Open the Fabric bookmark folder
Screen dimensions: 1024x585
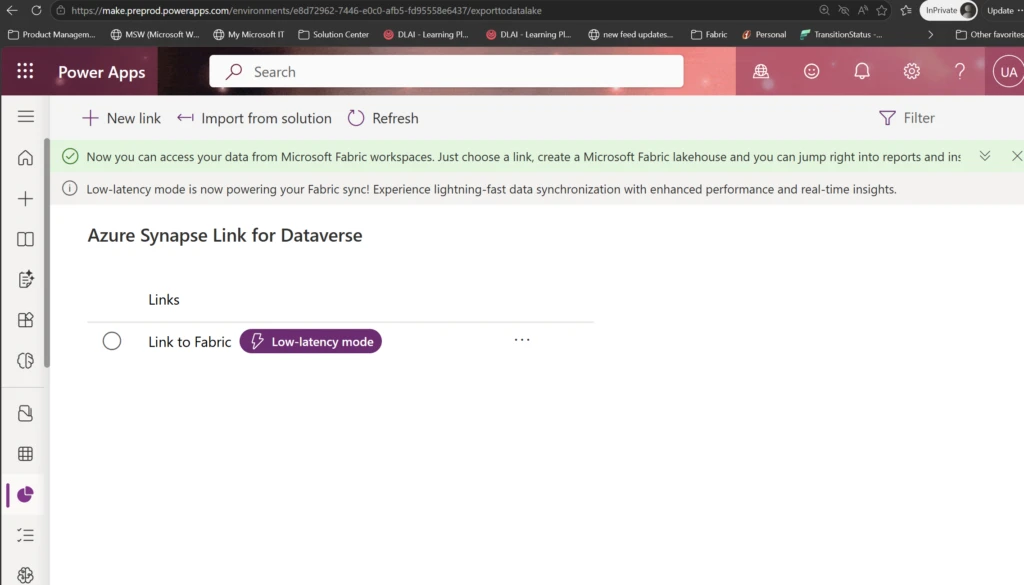click(x=709, y=35)
